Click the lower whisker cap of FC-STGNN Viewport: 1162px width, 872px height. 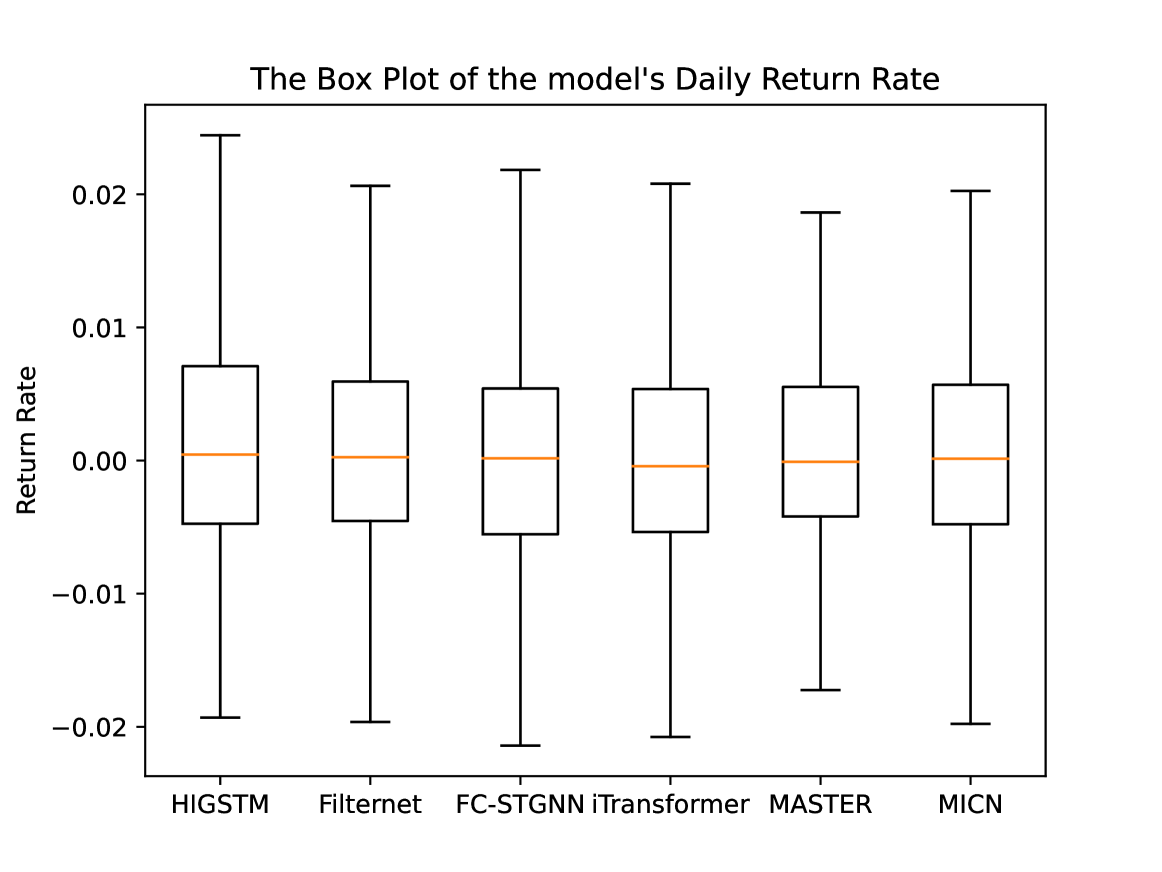pyautogui.click(x=520, y=746)
